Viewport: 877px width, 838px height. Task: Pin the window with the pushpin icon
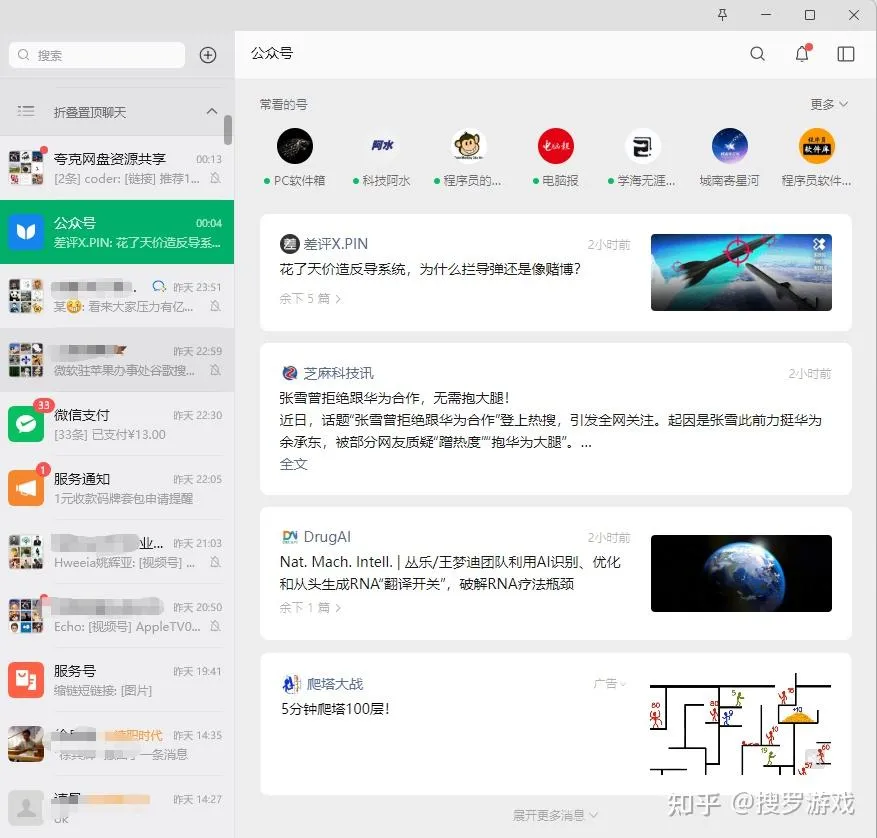722,15
